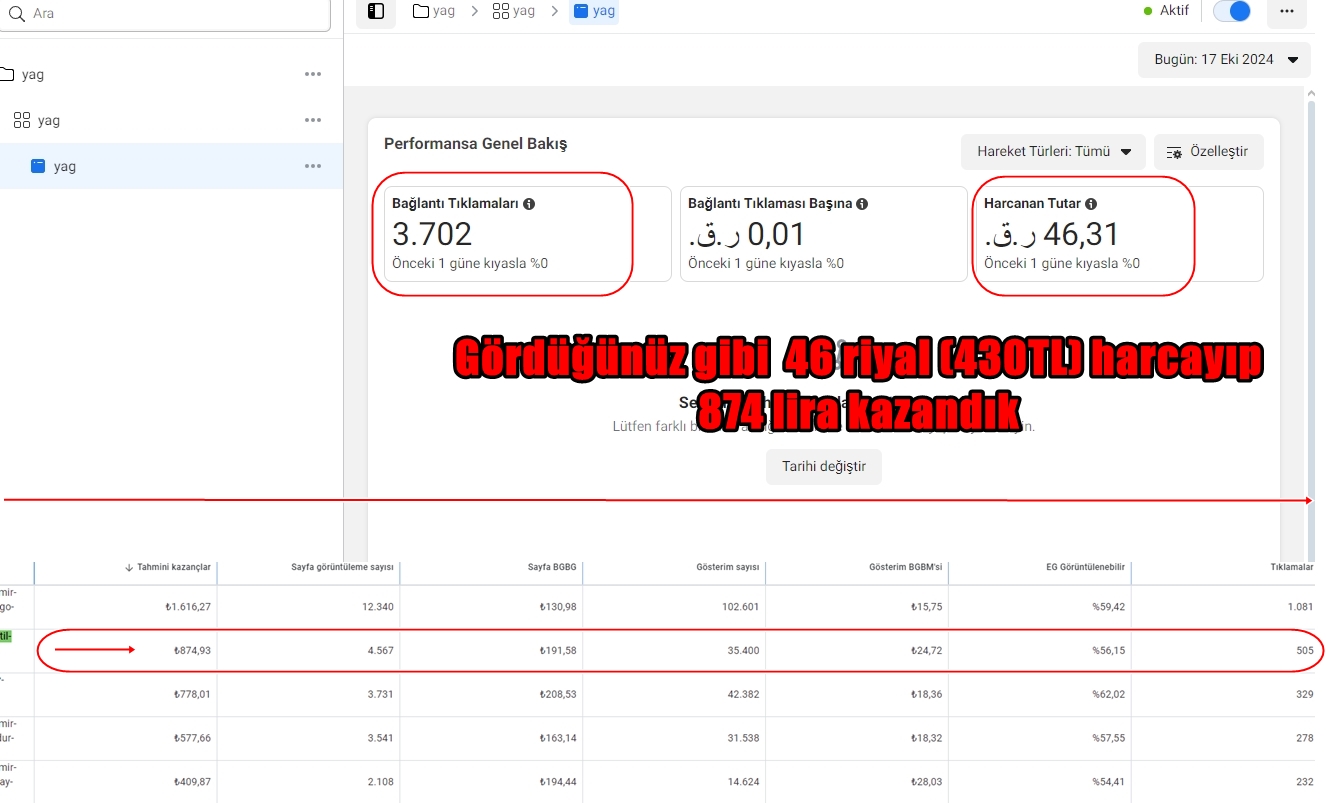Click the ₺15,75 Gösterim BGBM cell
The height and width of the screenshot is (803, 1326).
[926, 607]
